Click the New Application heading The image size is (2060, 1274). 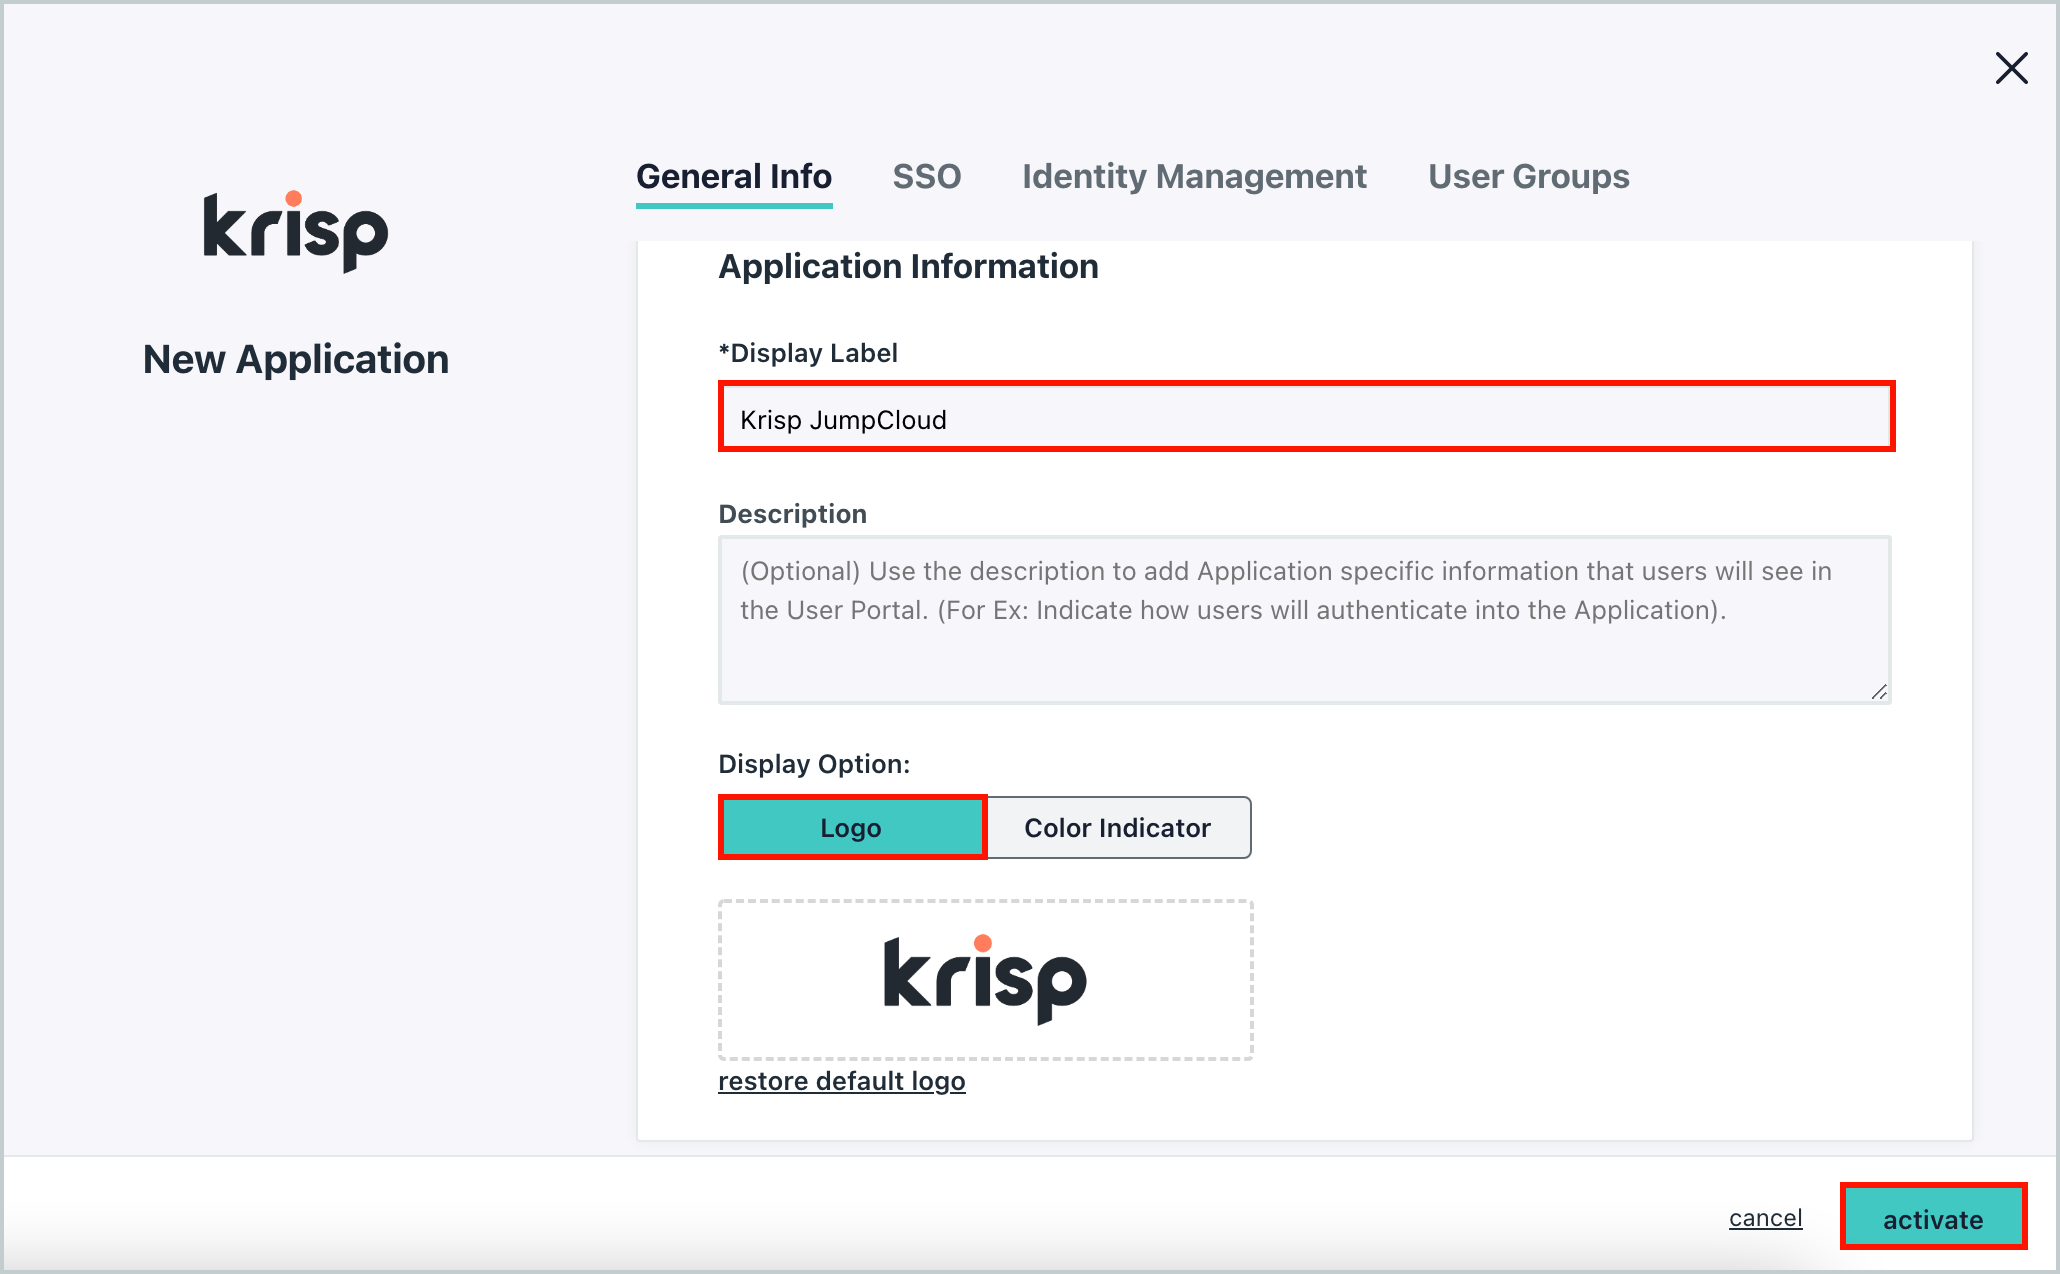296,360
